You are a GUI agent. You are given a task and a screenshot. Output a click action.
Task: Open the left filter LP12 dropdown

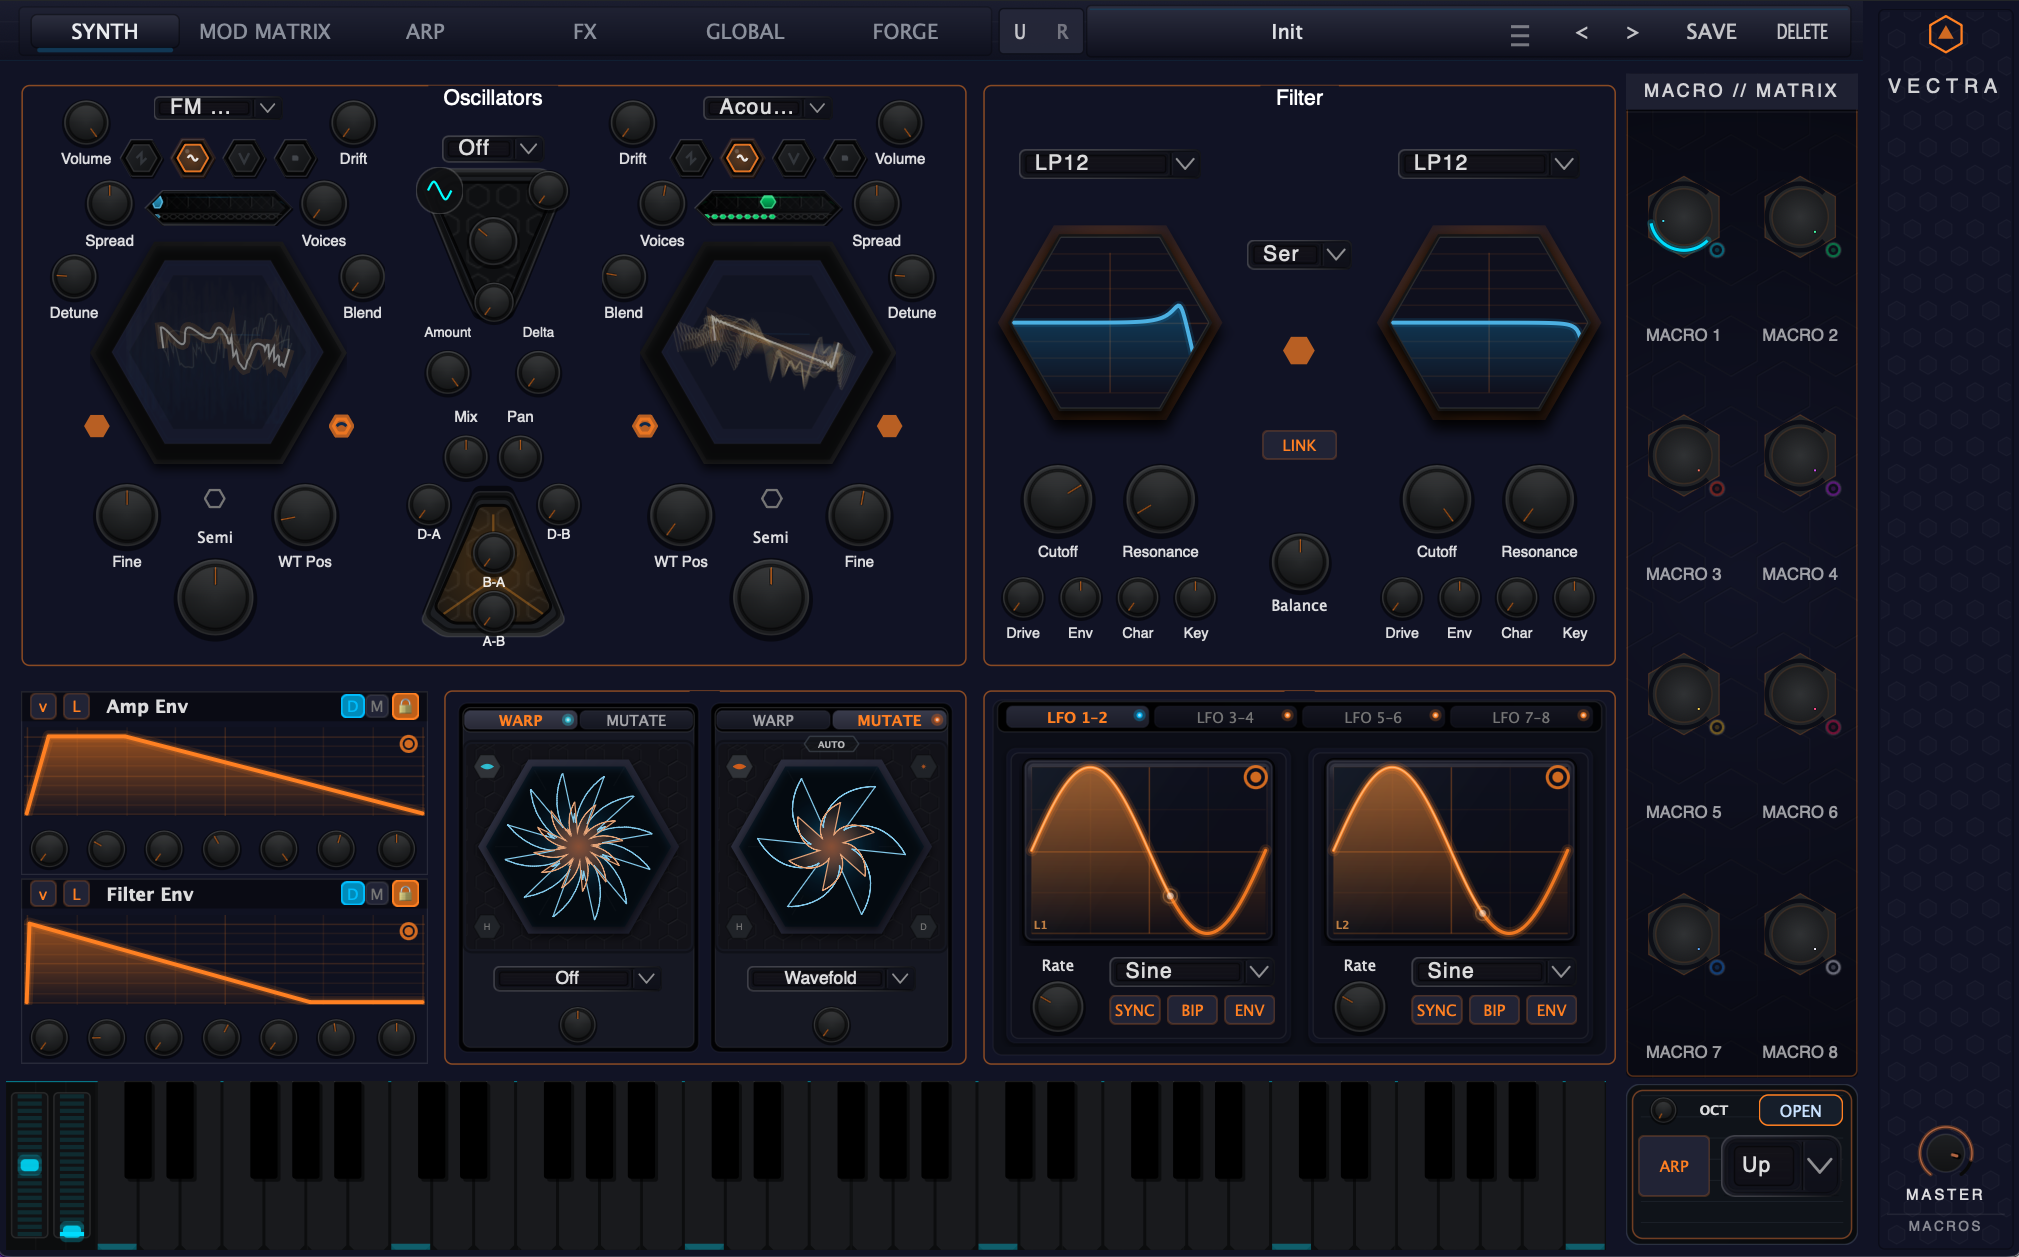click(x=1108, y=163)
